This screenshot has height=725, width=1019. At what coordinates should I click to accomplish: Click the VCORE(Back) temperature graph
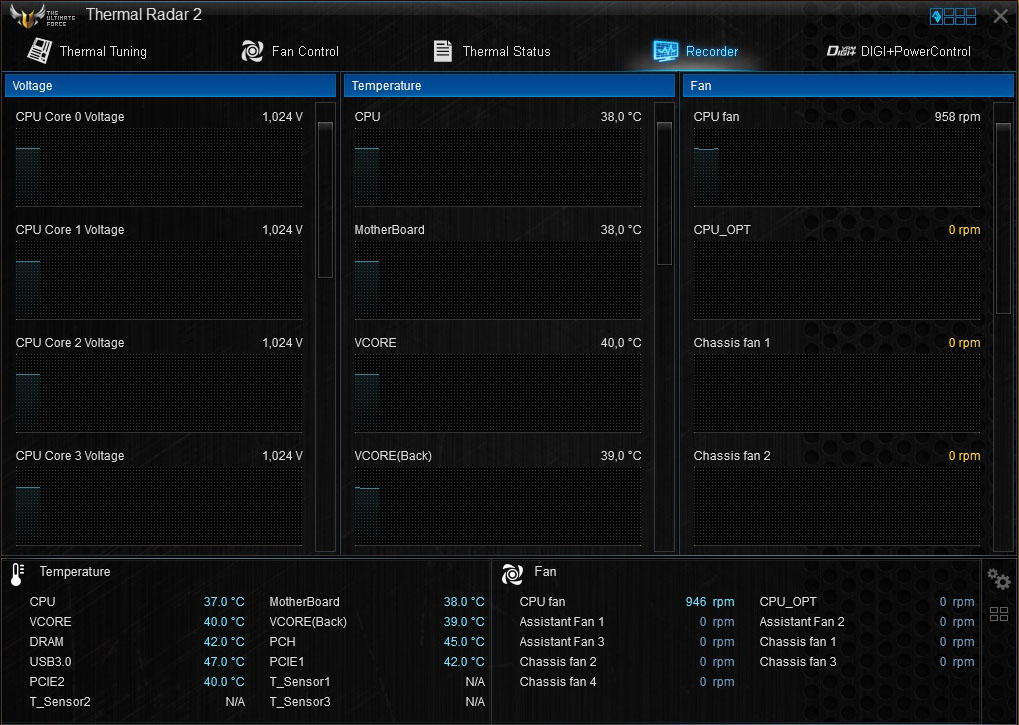click(x=498, y=506)
